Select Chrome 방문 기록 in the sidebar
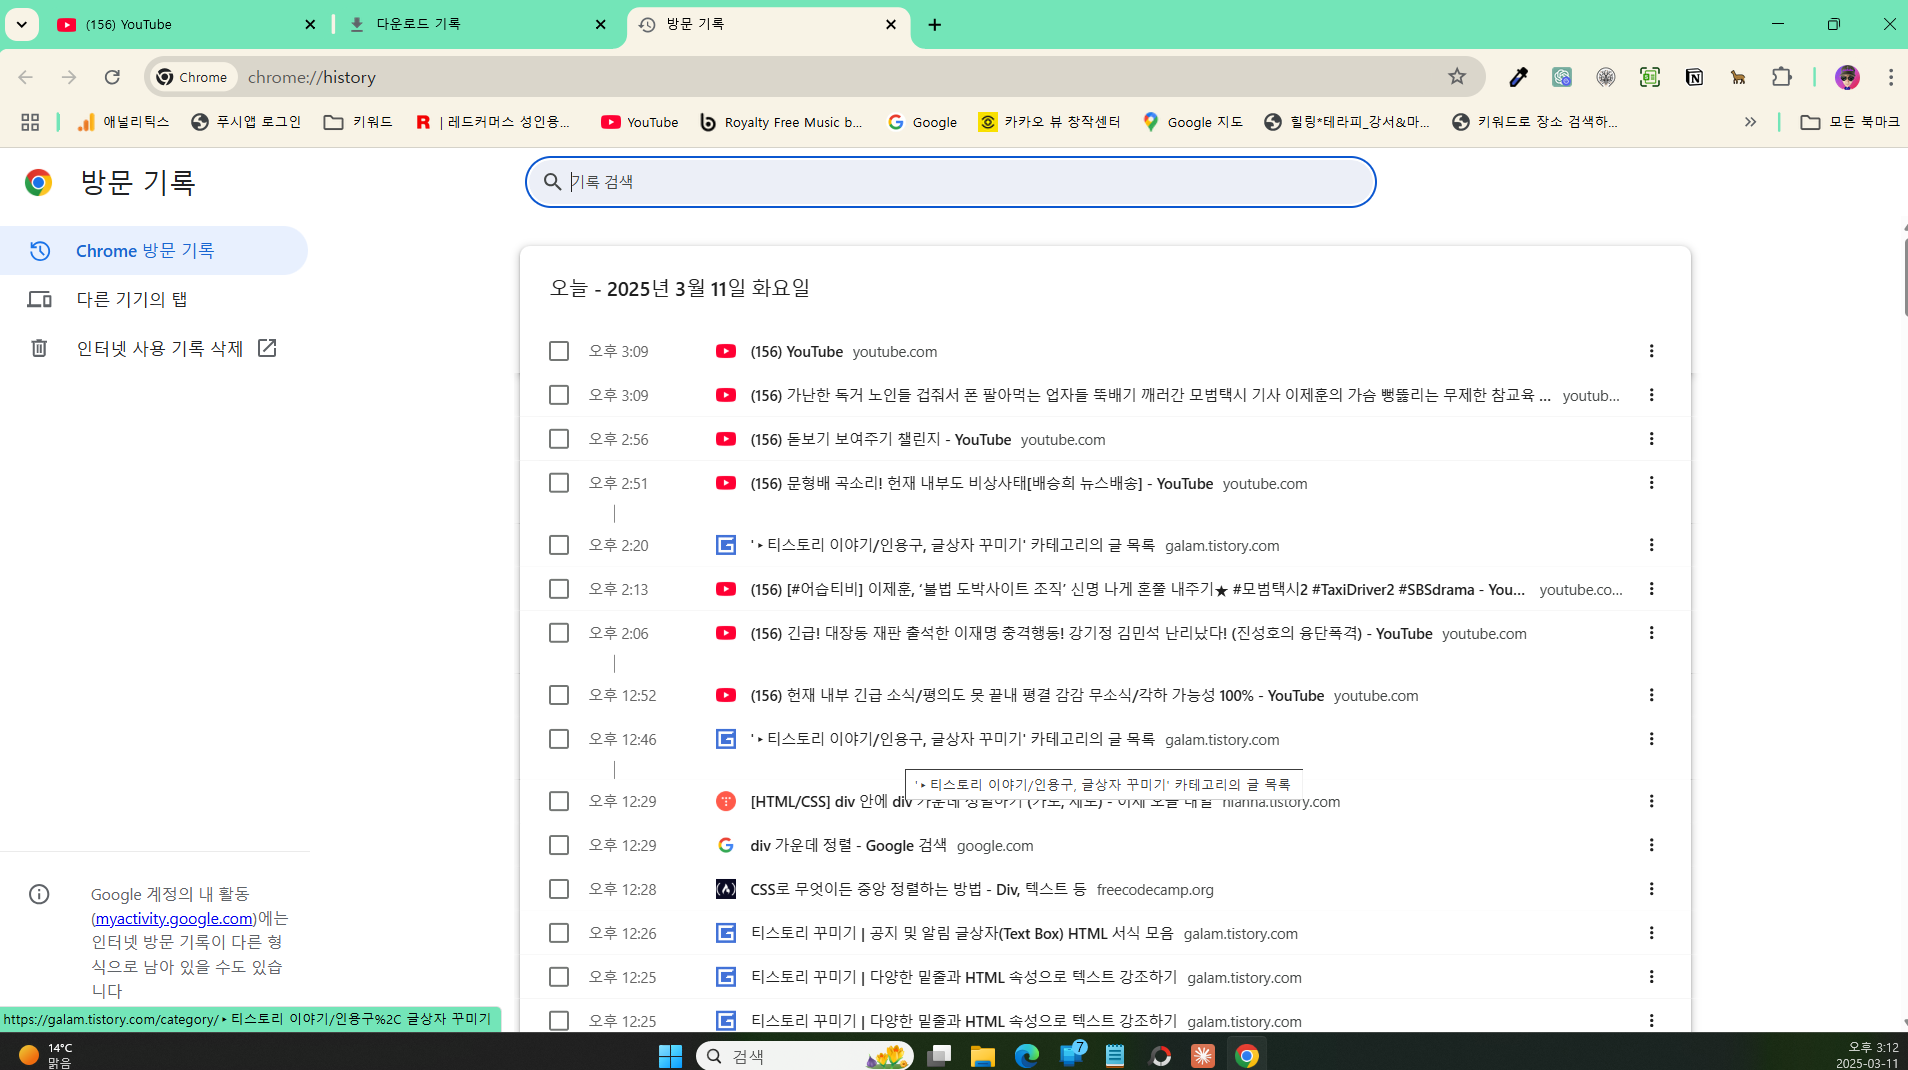This screenshot has width=1908, height=1070. click(144, 251)
